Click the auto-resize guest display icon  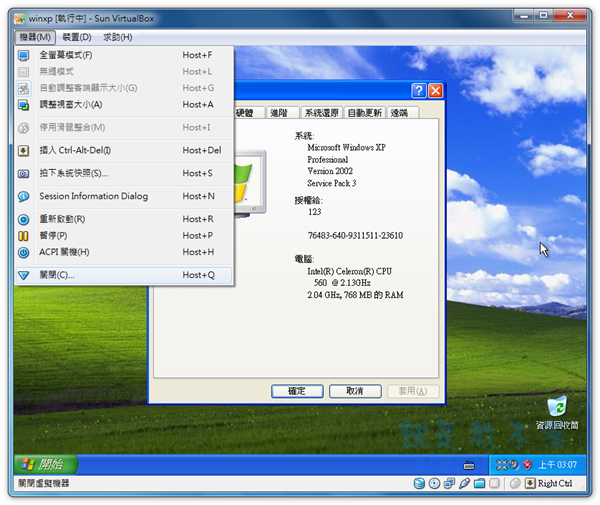click(24, 88)
